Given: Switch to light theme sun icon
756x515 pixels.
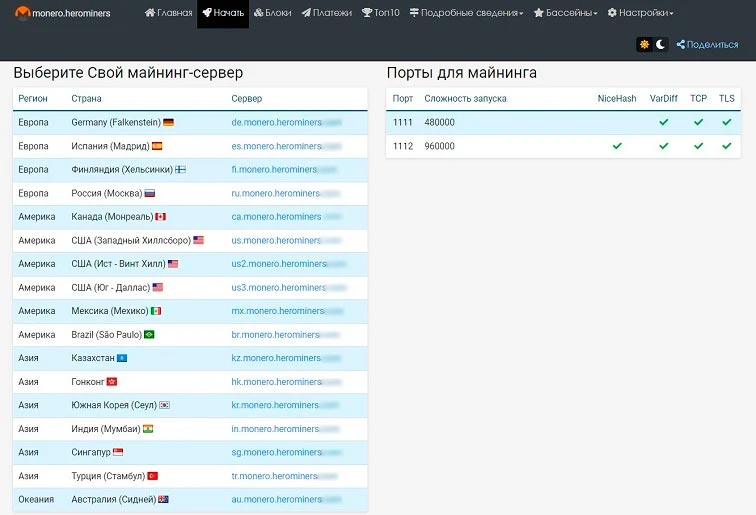Looking at the screenshot, I should coord(645,45).
